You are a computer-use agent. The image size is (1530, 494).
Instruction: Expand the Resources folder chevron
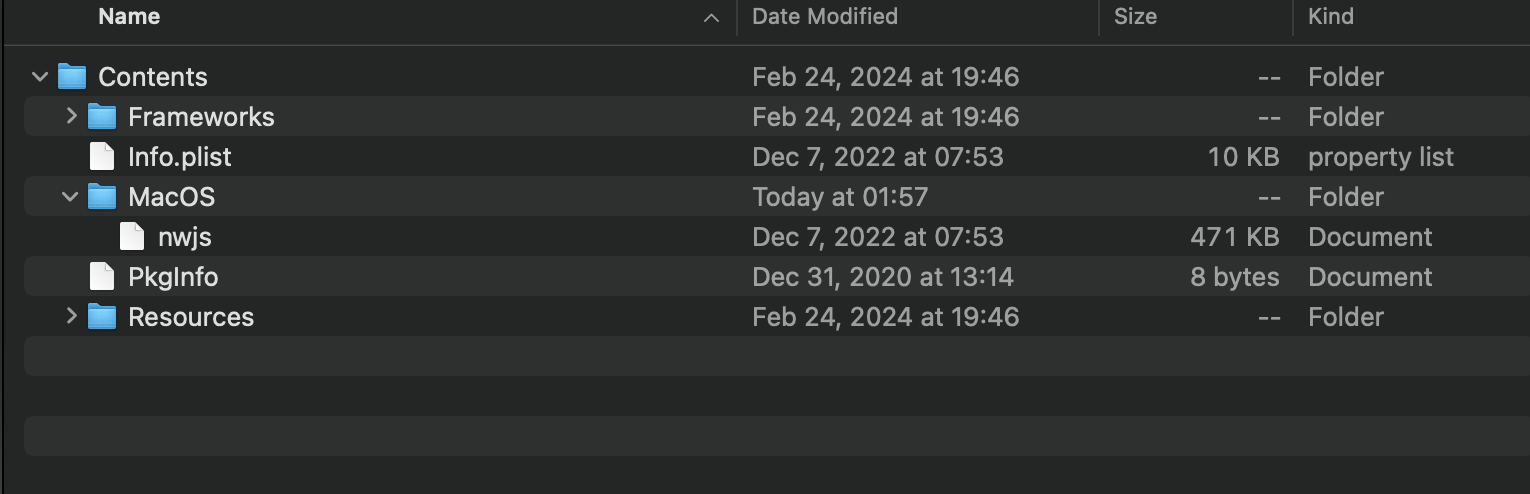click(70, 317)
